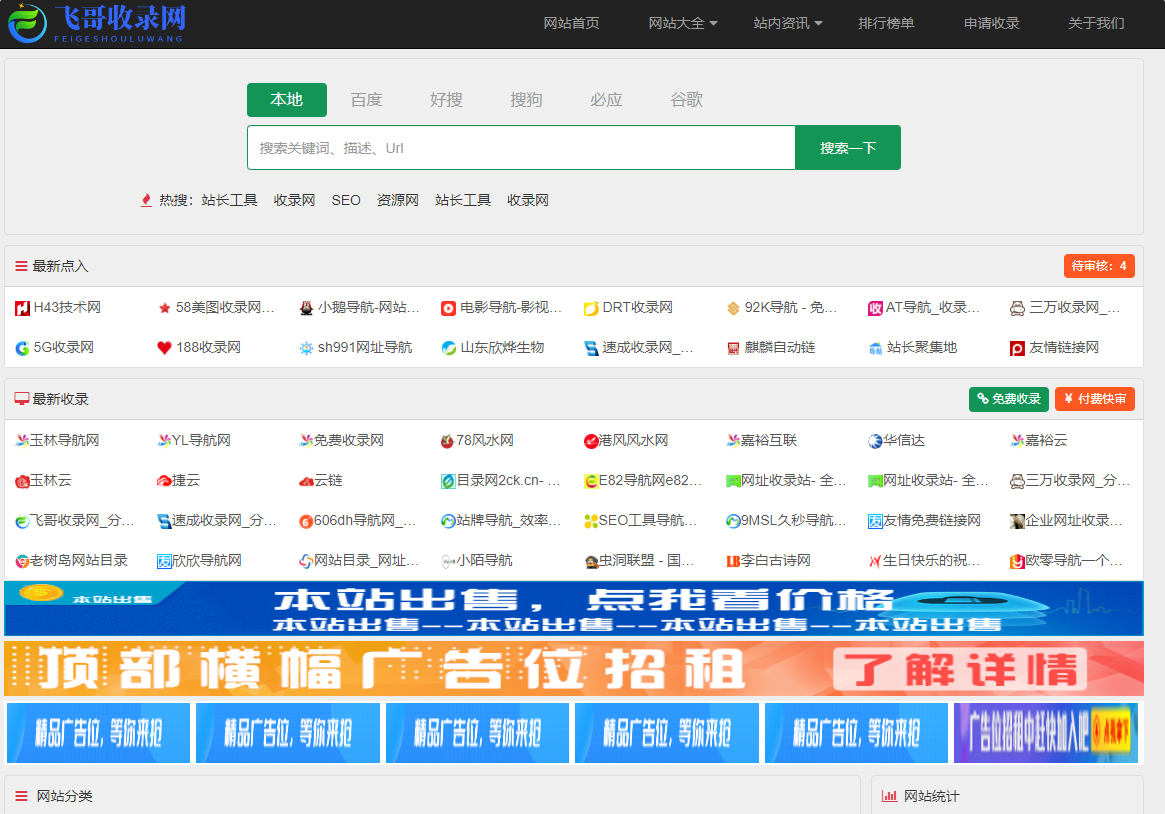Click the 飞哥收录网 site logo

(x=97, y=23)
